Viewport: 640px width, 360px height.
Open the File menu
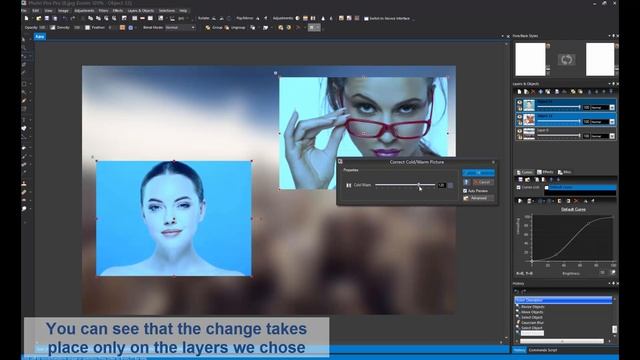[x=24, y=11]
